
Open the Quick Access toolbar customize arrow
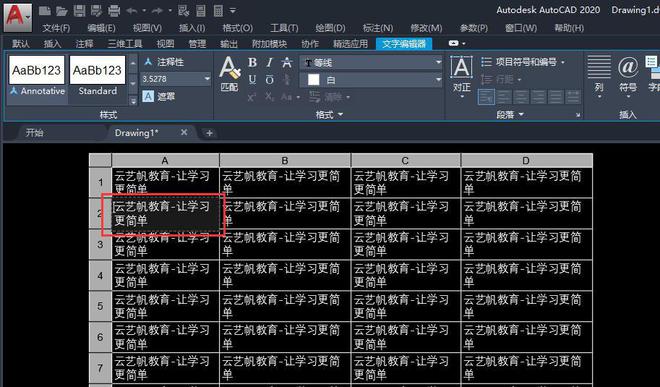[x=233, y=11]
